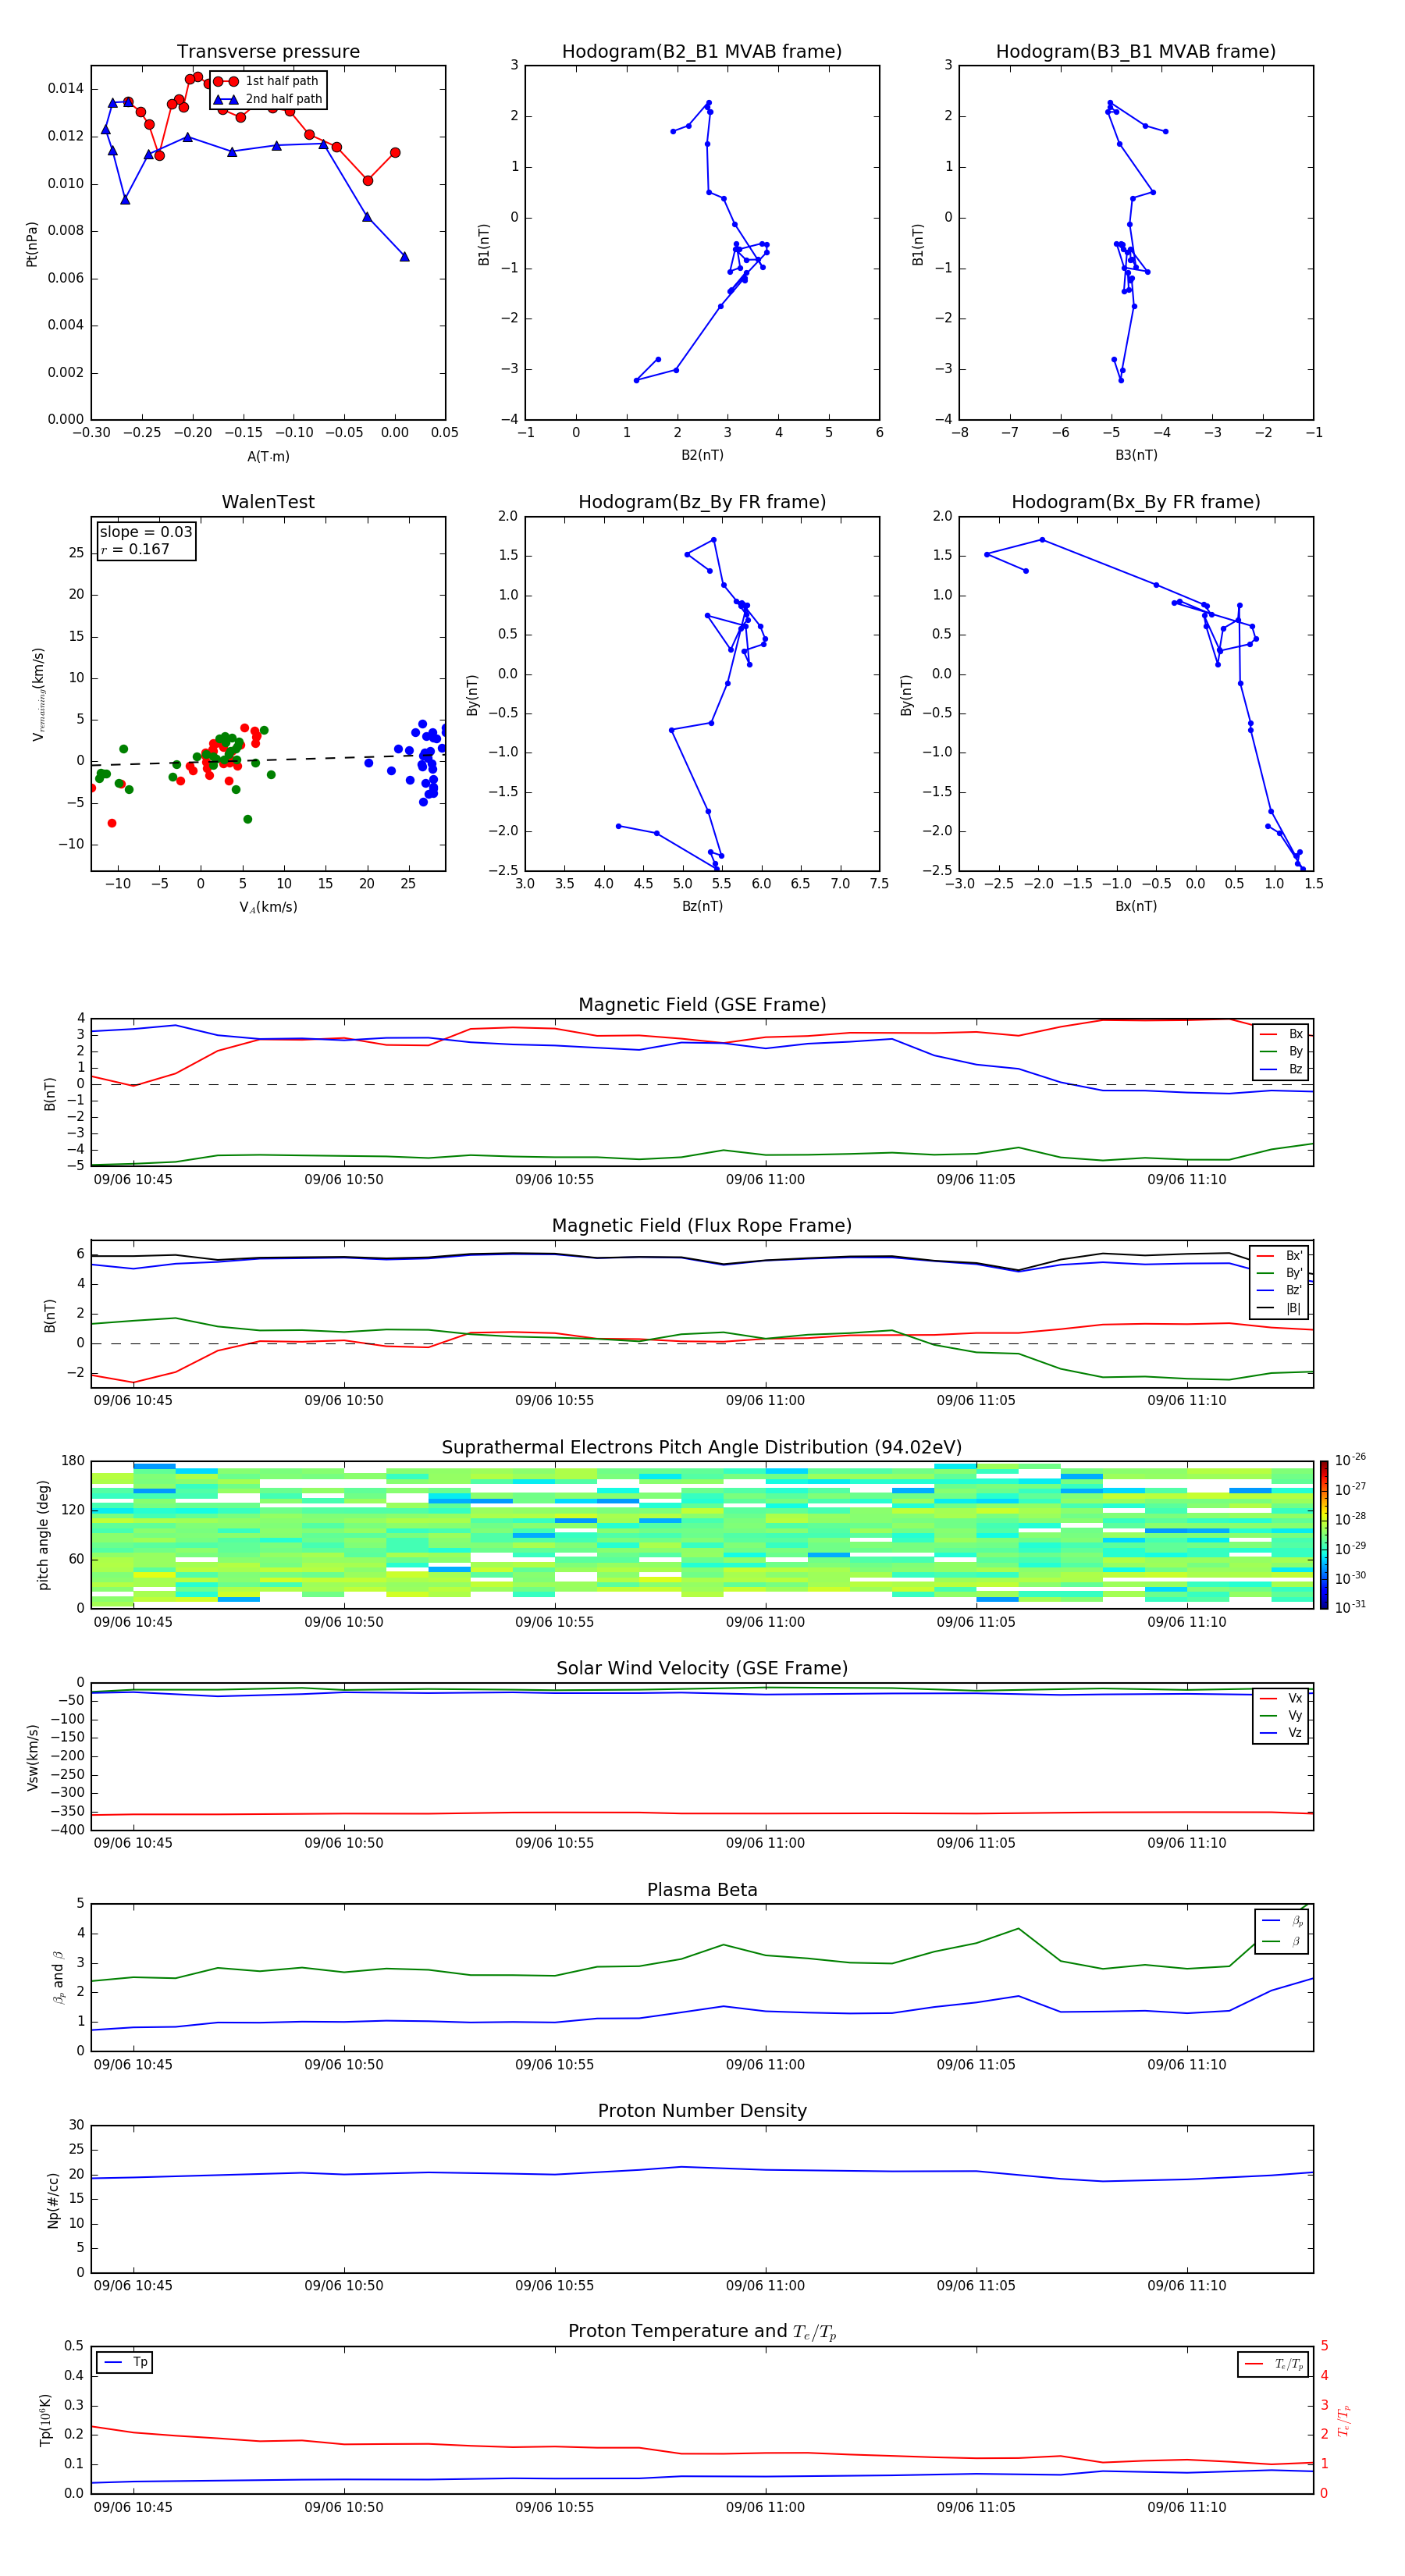Click the "Tp" legend box in temperature plot
Viewport: 1405px width, 2576px height.
[124, 2362]
